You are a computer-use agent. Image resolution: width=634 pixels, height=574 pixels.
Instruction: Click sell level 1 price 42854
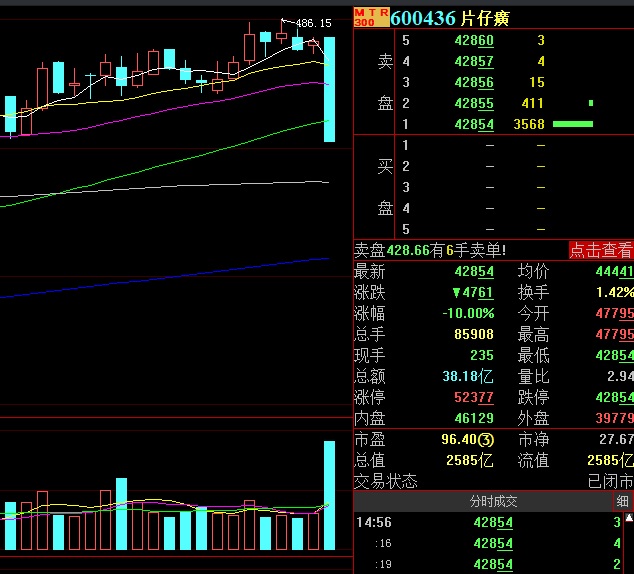[474, 124]
